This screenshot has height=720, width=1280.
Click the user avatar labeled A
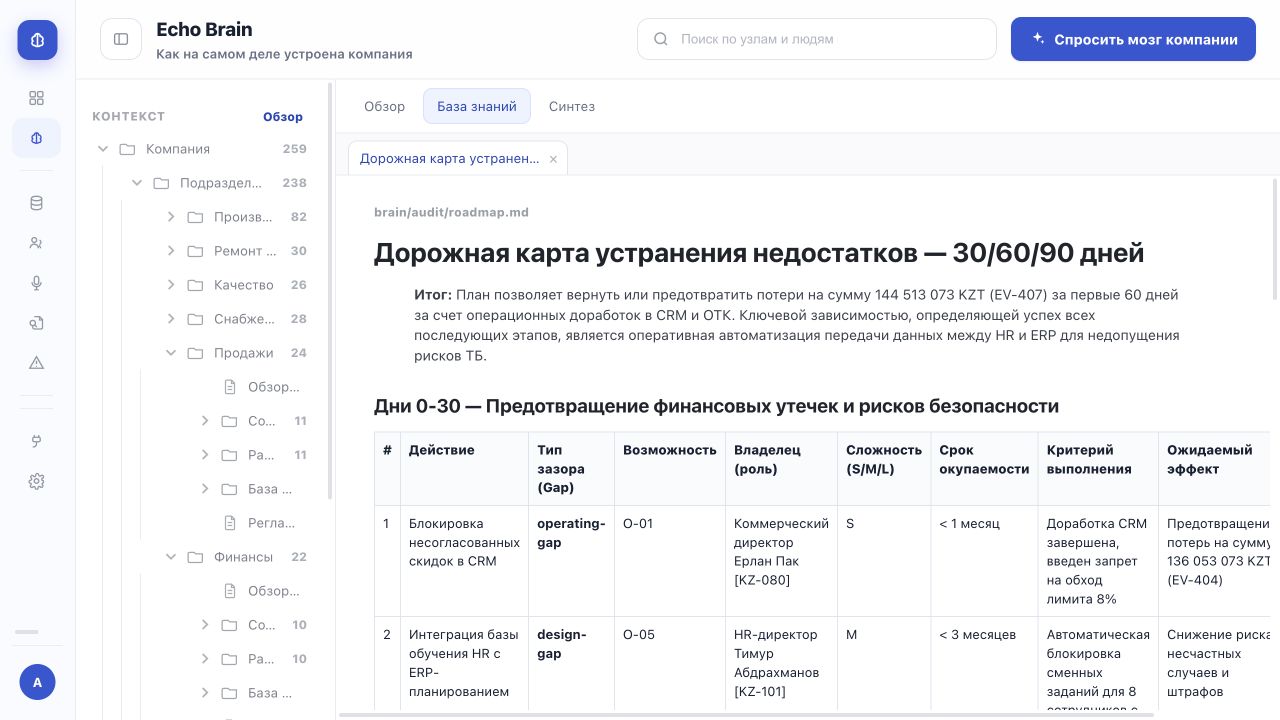pos(37,682)
